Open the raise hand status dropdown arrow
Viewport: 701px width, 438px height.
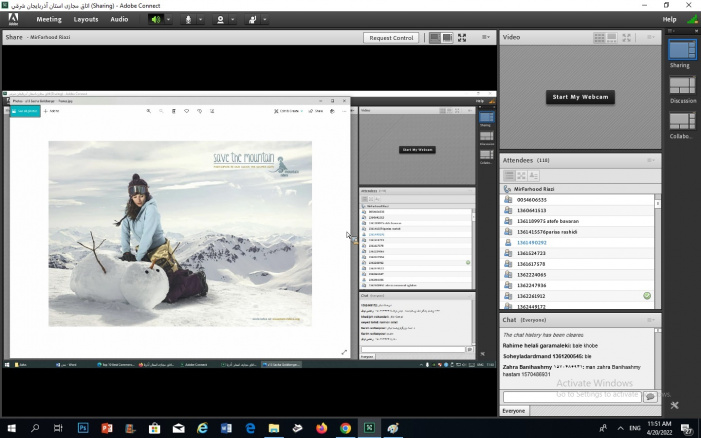click(x=265, y=19)
